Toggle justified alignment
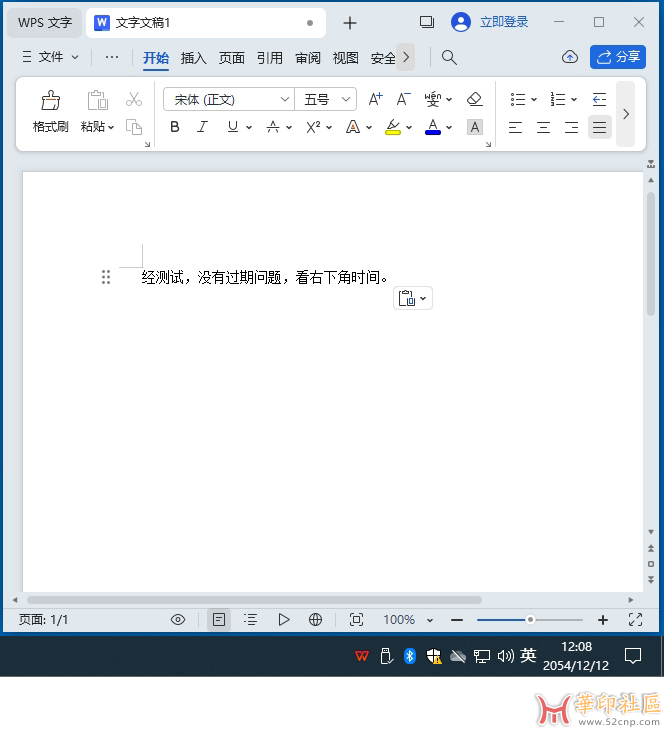664x729 pixels. coord(599,127)
